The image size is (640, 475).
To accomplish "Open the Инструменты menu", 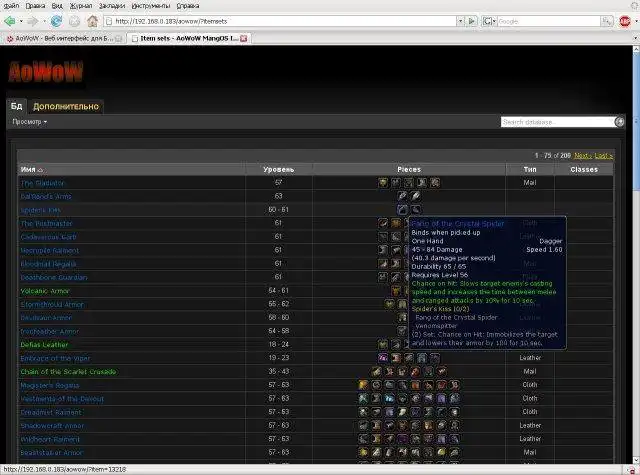I will [x=151, y=6].
